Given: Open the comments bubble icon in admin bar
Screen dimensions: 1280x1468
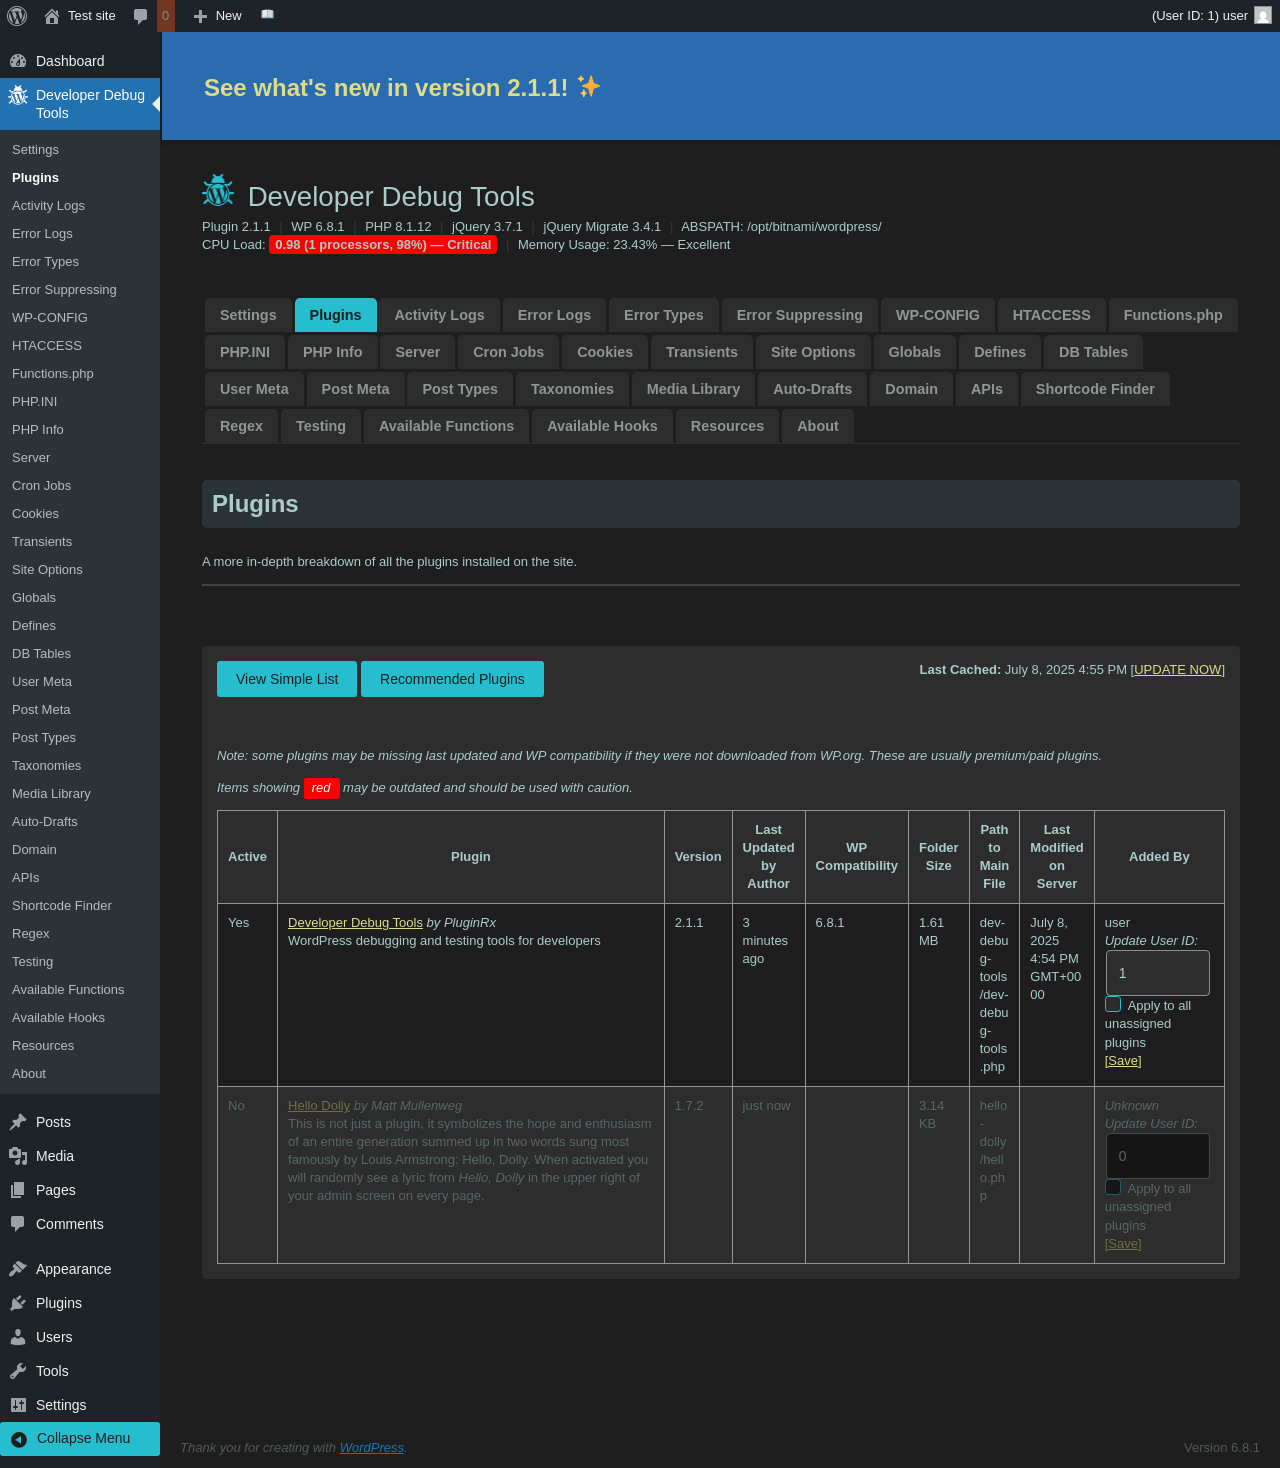Looking at the screenshot, I should [141, 16].
